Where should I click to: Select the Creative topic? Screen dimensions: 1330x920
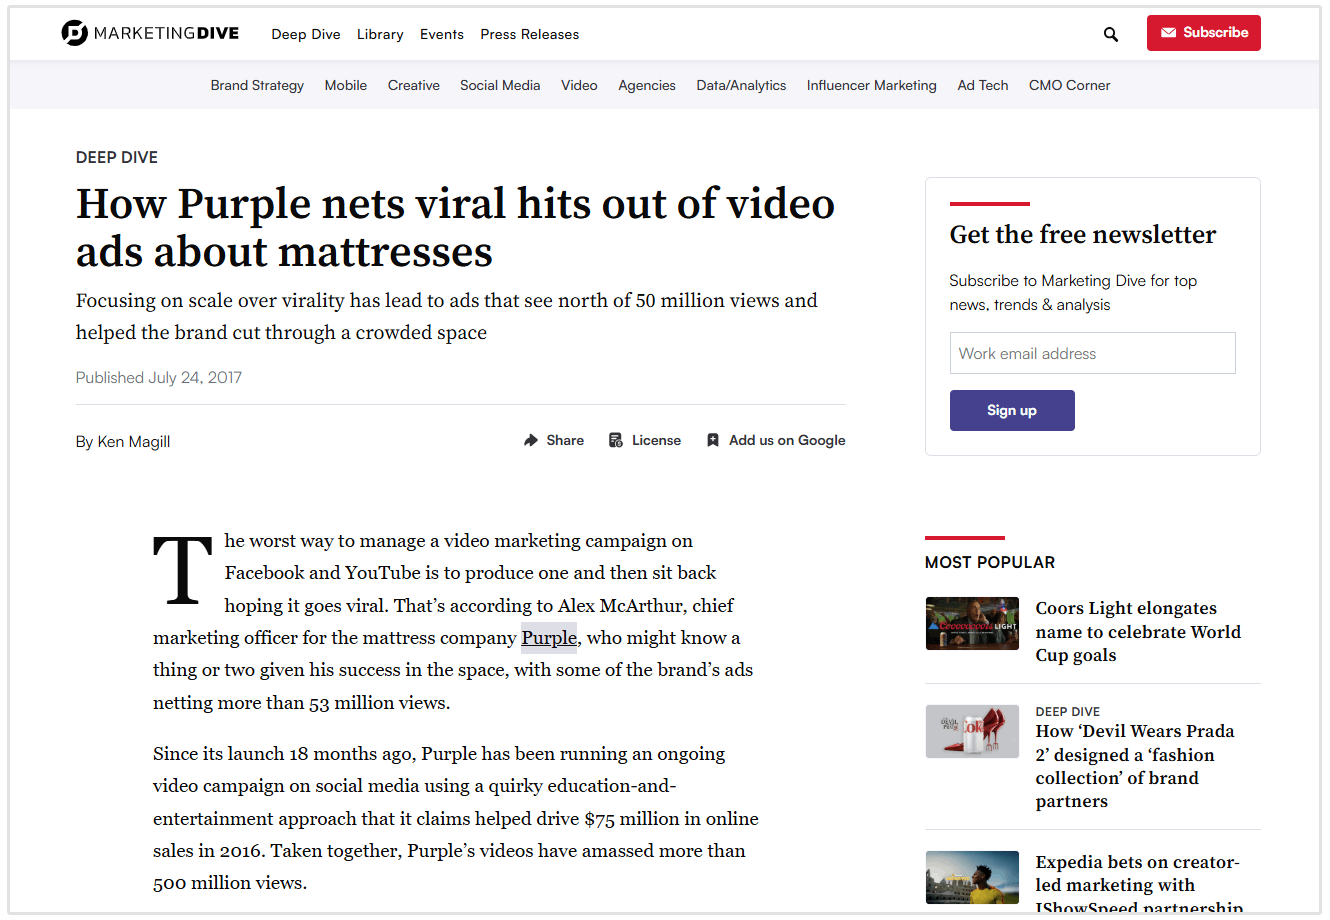click(x=414, y=85)
